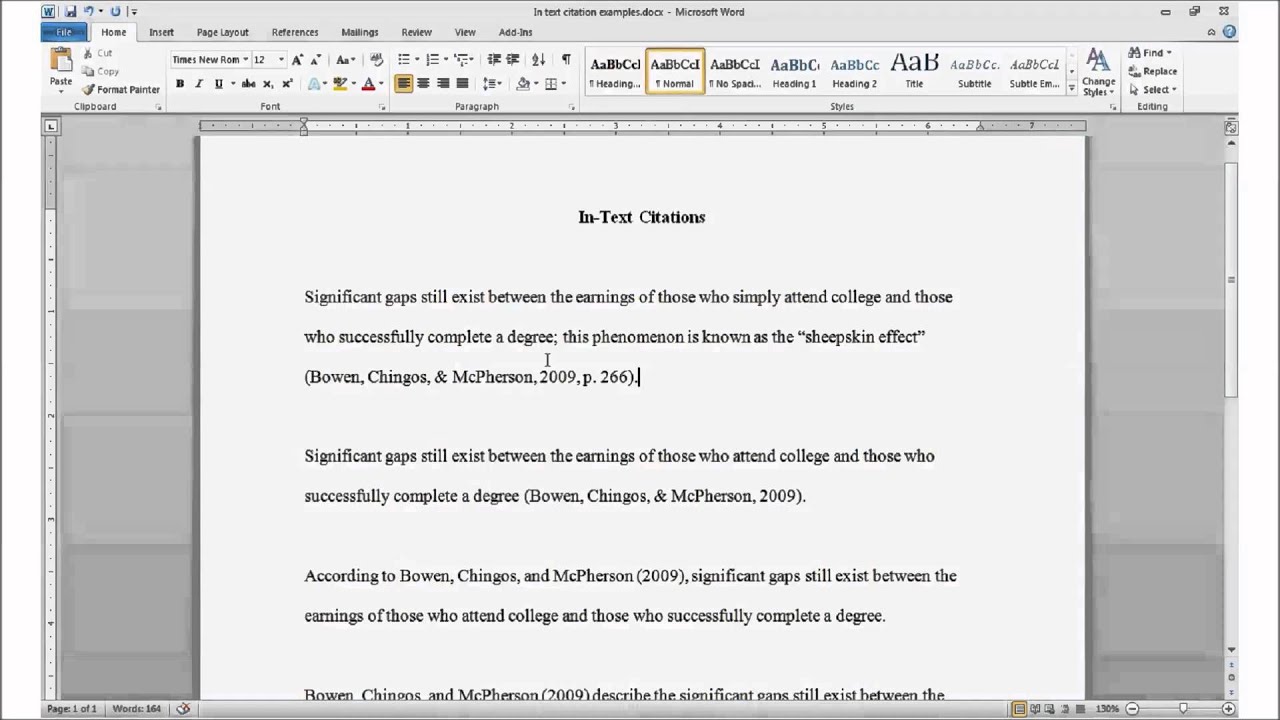This screenshot has width=1280, height=720.
Task: Apply the text highlight color
Action: (339, 84)
